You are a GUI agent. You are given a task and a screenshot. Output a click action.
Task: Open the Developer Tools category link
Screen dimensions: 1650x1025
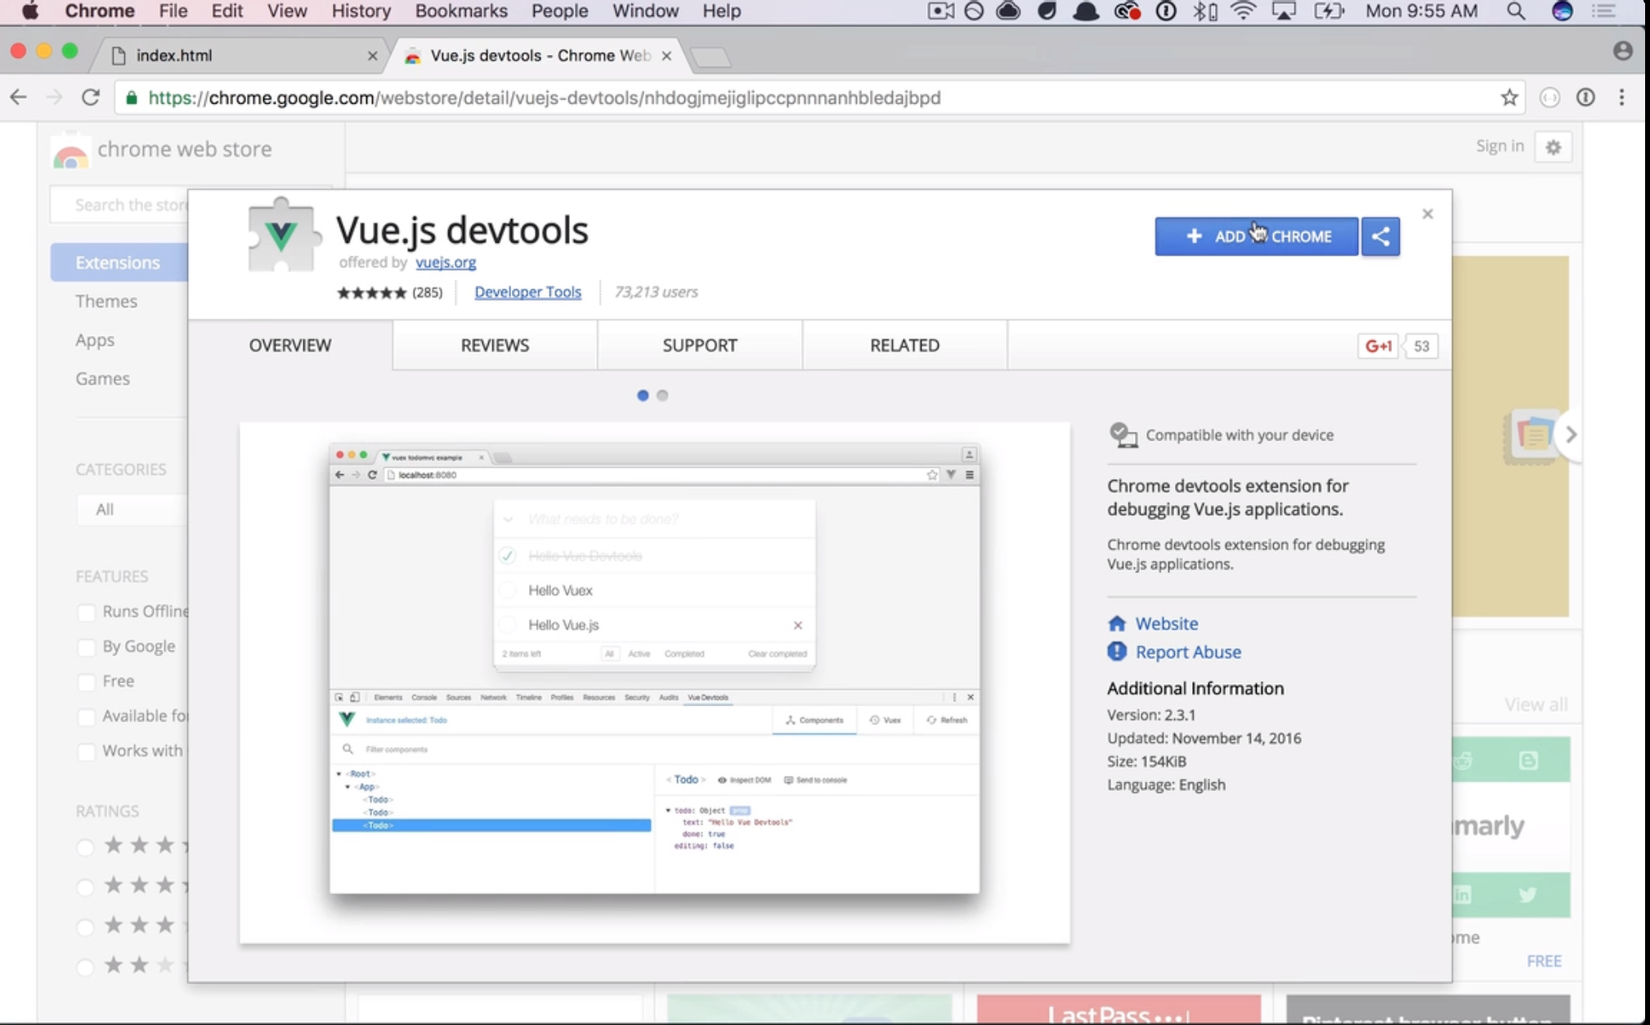coord(528,292)
